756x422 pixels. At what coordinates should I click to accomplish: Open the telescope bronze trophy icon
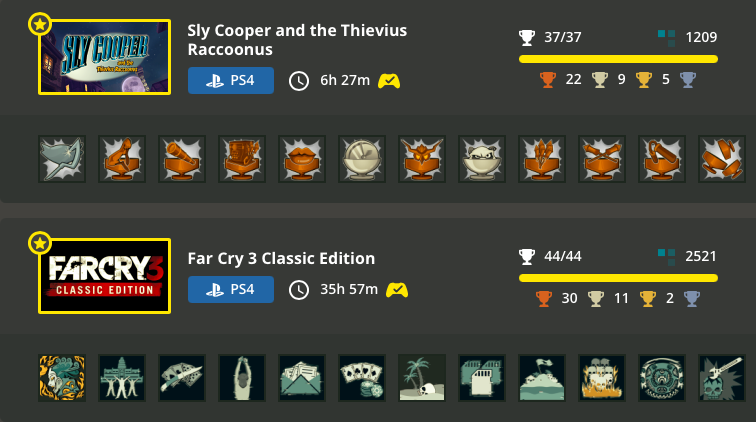[182, 159]
